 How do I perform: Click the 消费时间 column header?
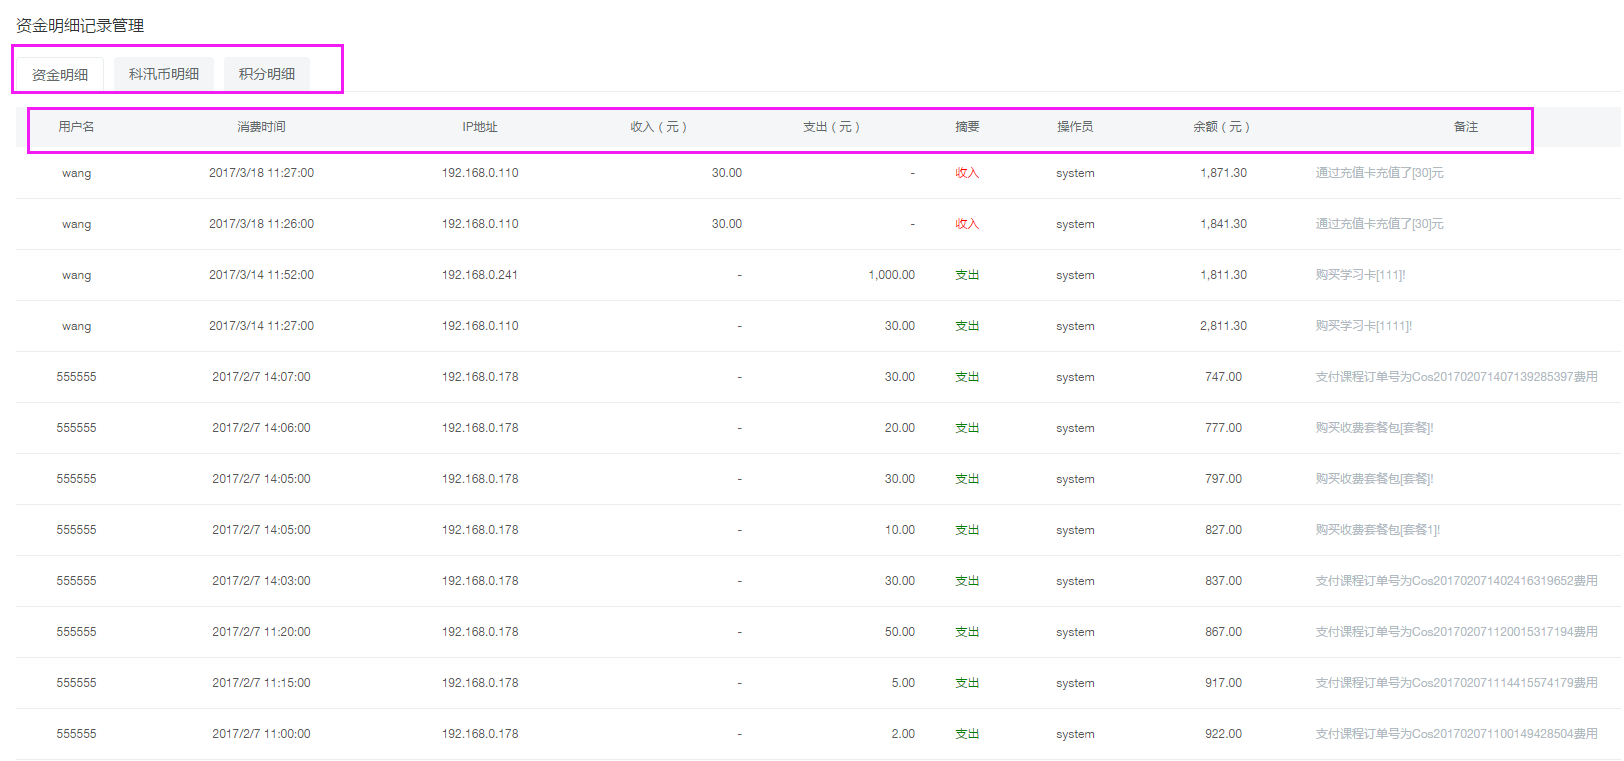[x=261, y=127]
